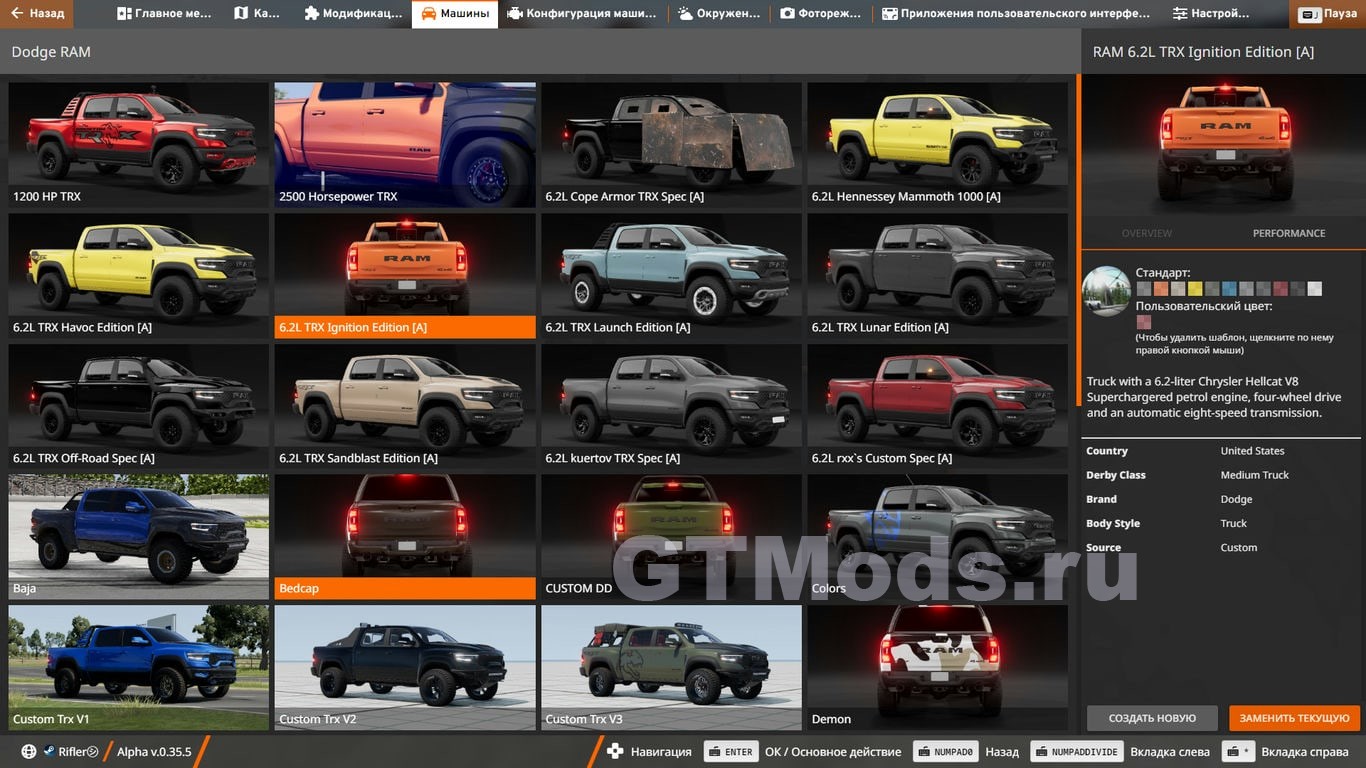The image size is (1366, 768).
Task: Click the Custom source value
Action: pos(1239,547)
